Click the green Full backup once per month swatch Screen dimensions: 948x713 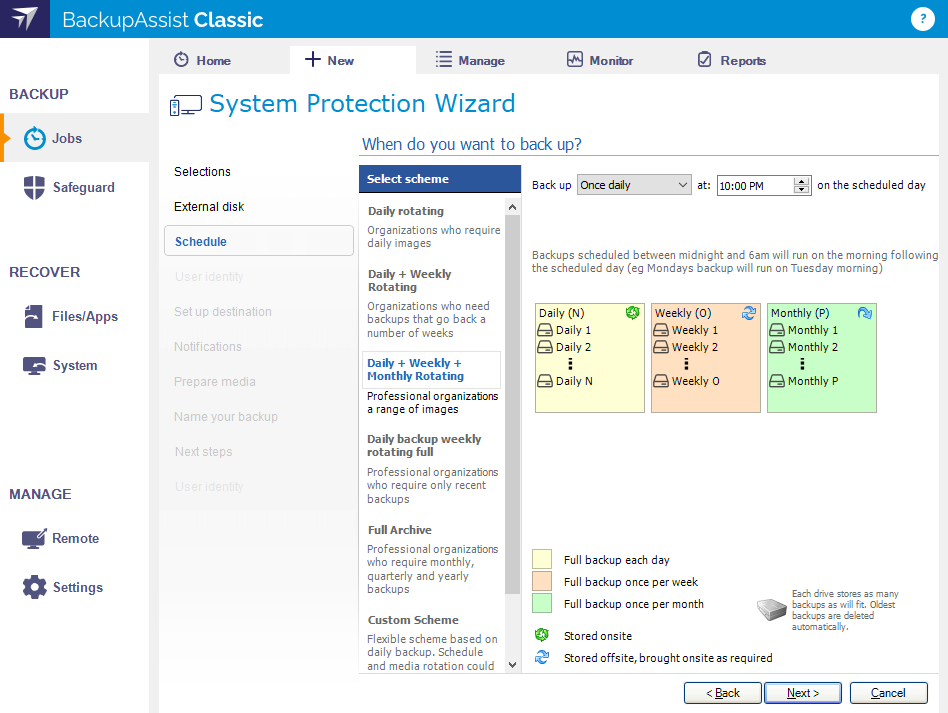point(542,604)
